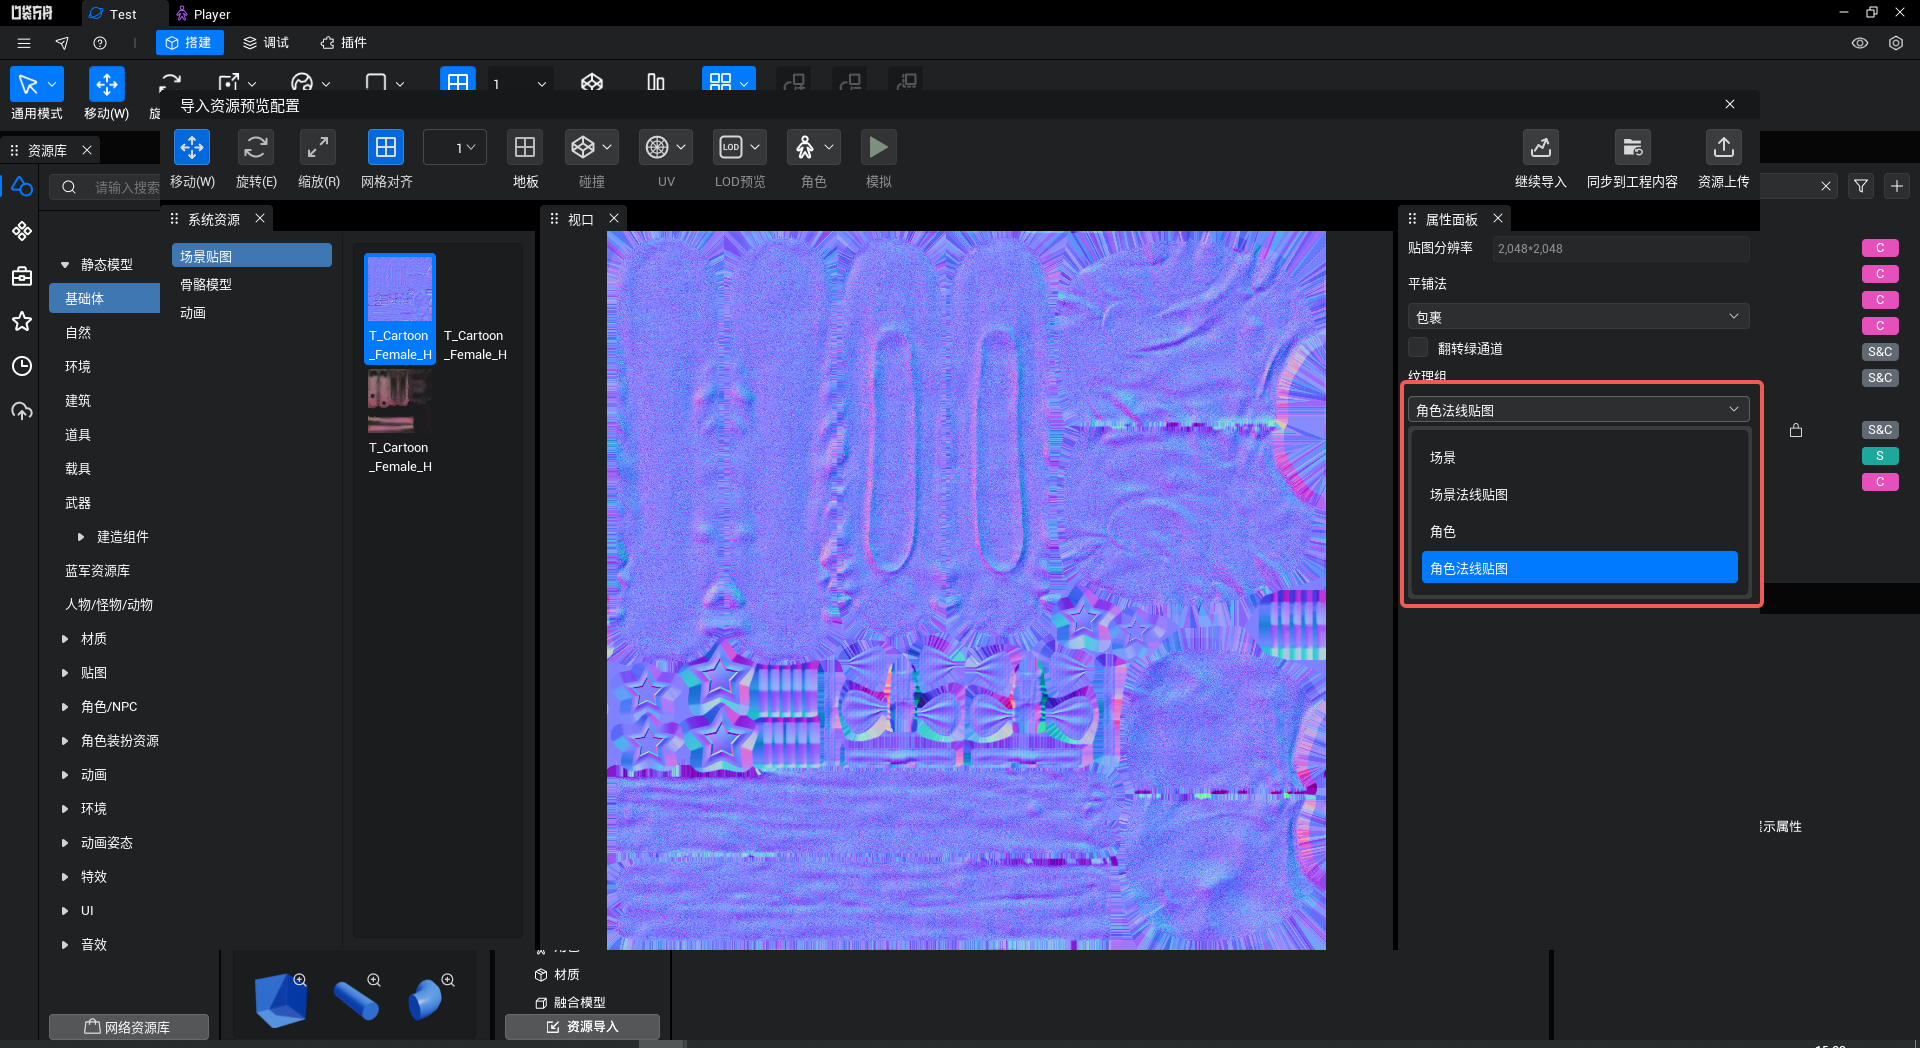Close the 属性面板 properties tab
Screen dimensions: 1920x1048
[1498, 218]
